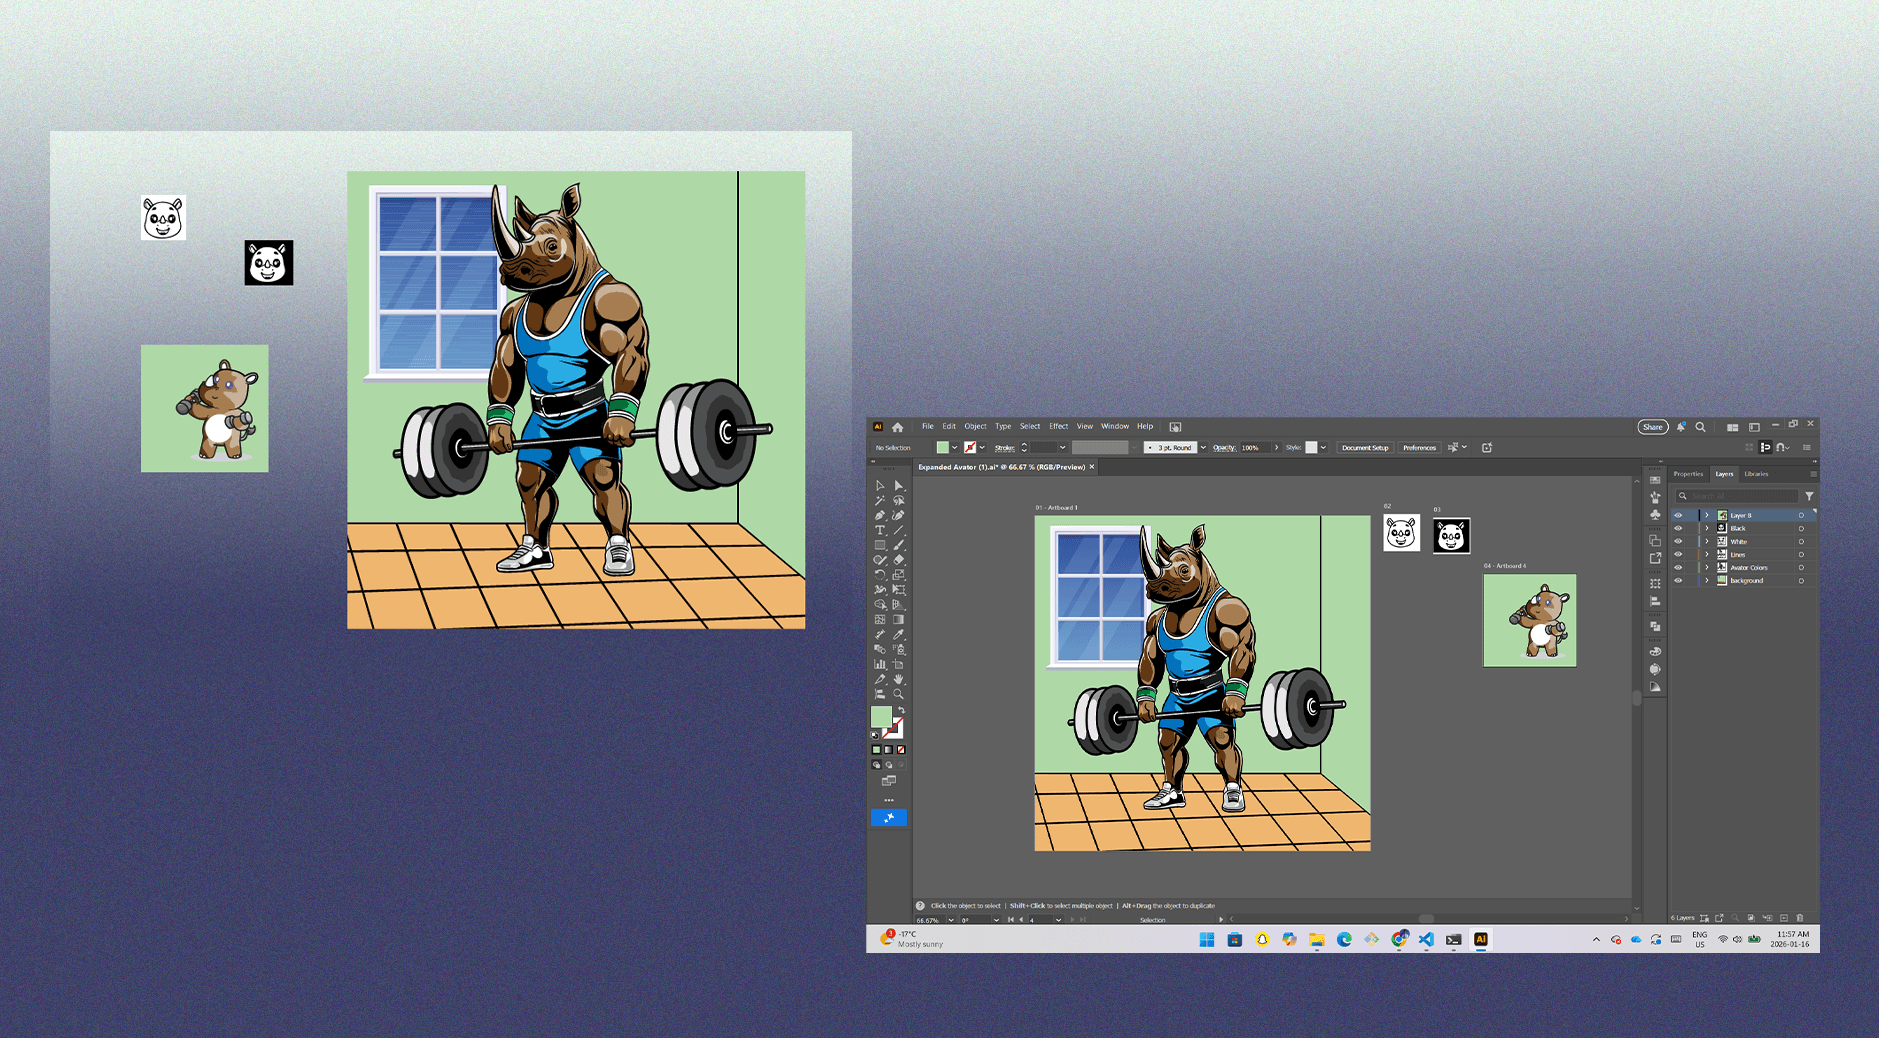
Task: Click the Share button
Action: coord(1652,427)
